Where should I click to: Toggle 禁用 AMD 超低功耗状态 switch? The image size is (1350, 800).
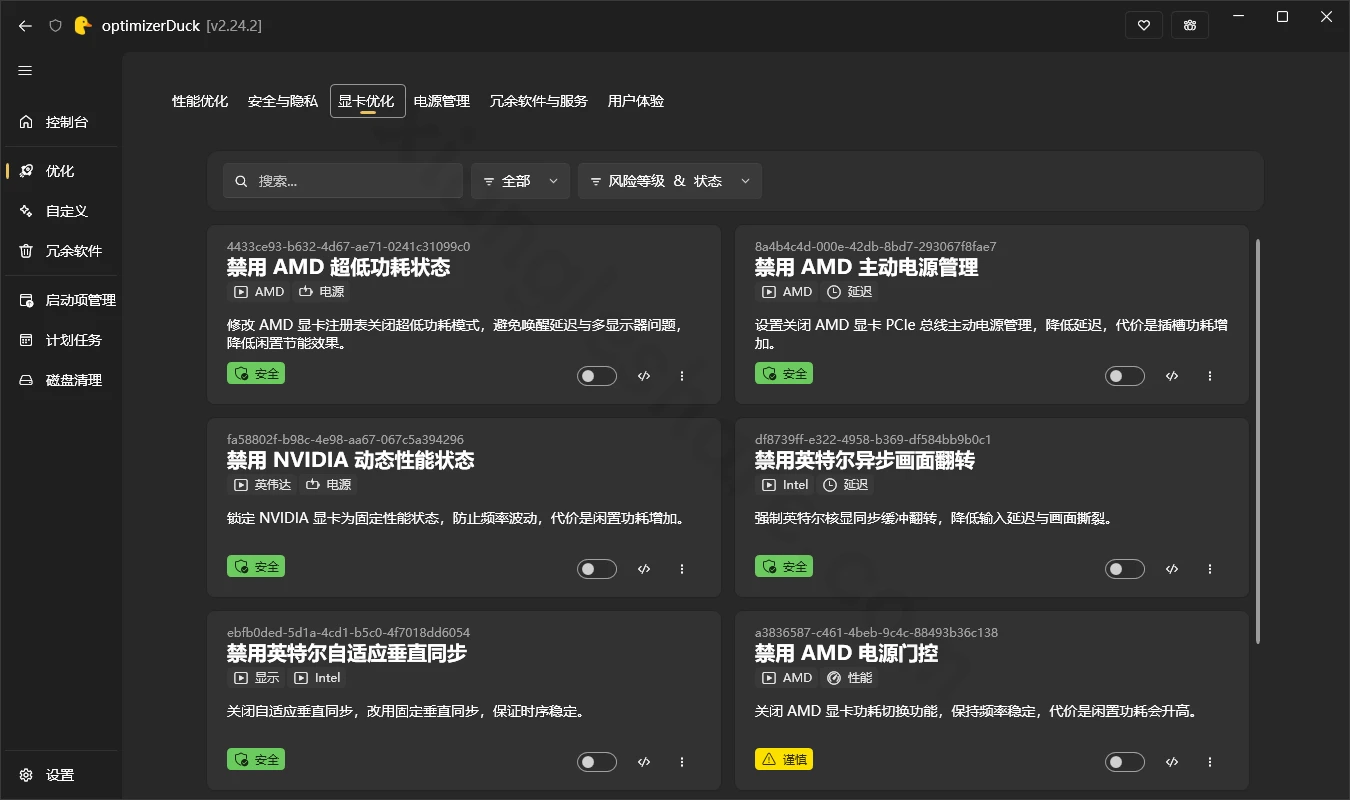click(x=597, y=376)
